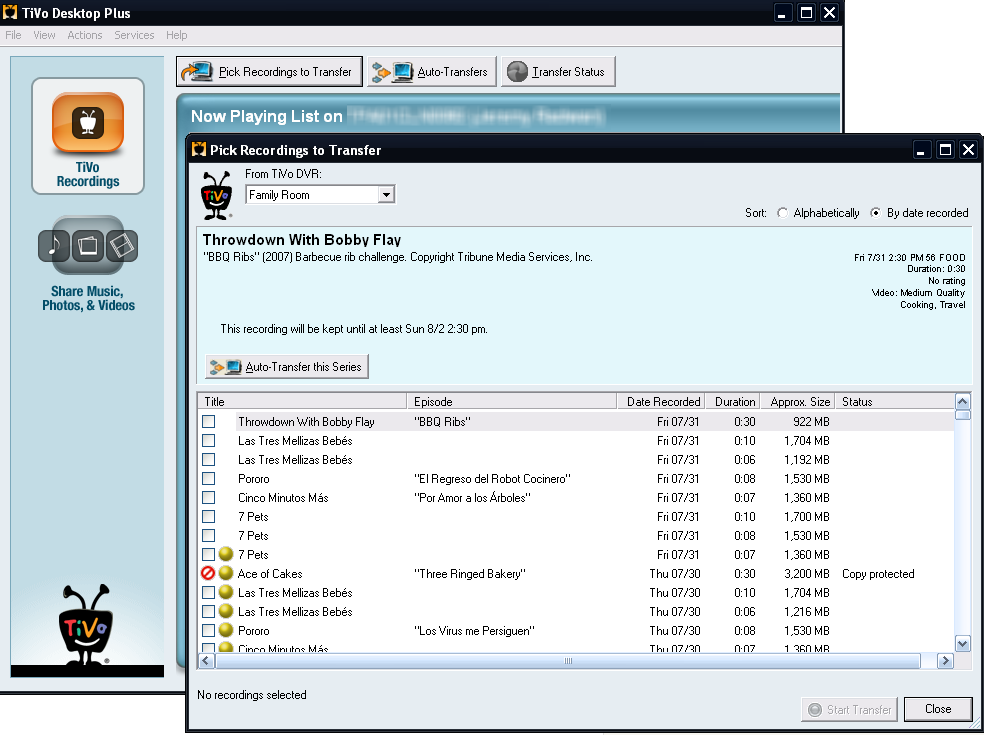The width and height of the screenshot is (987, 735).
Task: Click the "922 MB" size value
Action: (811, 422)
